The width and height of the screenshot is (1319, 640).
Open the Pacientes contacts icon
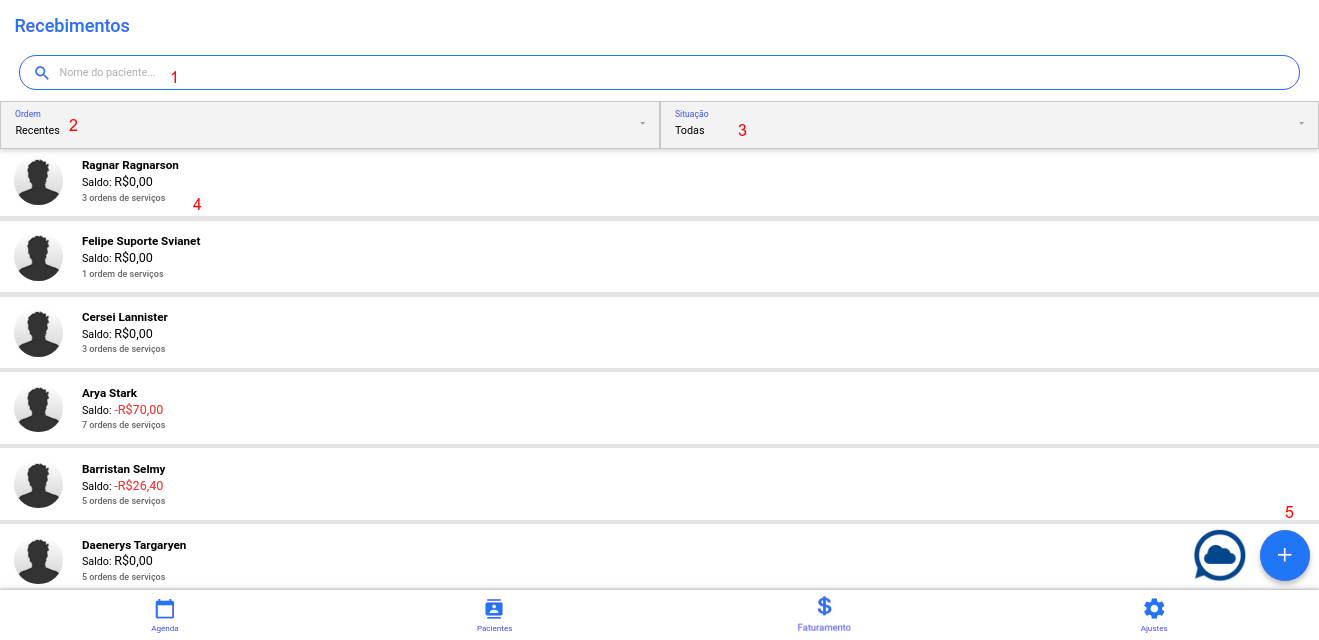coord(494,608)
